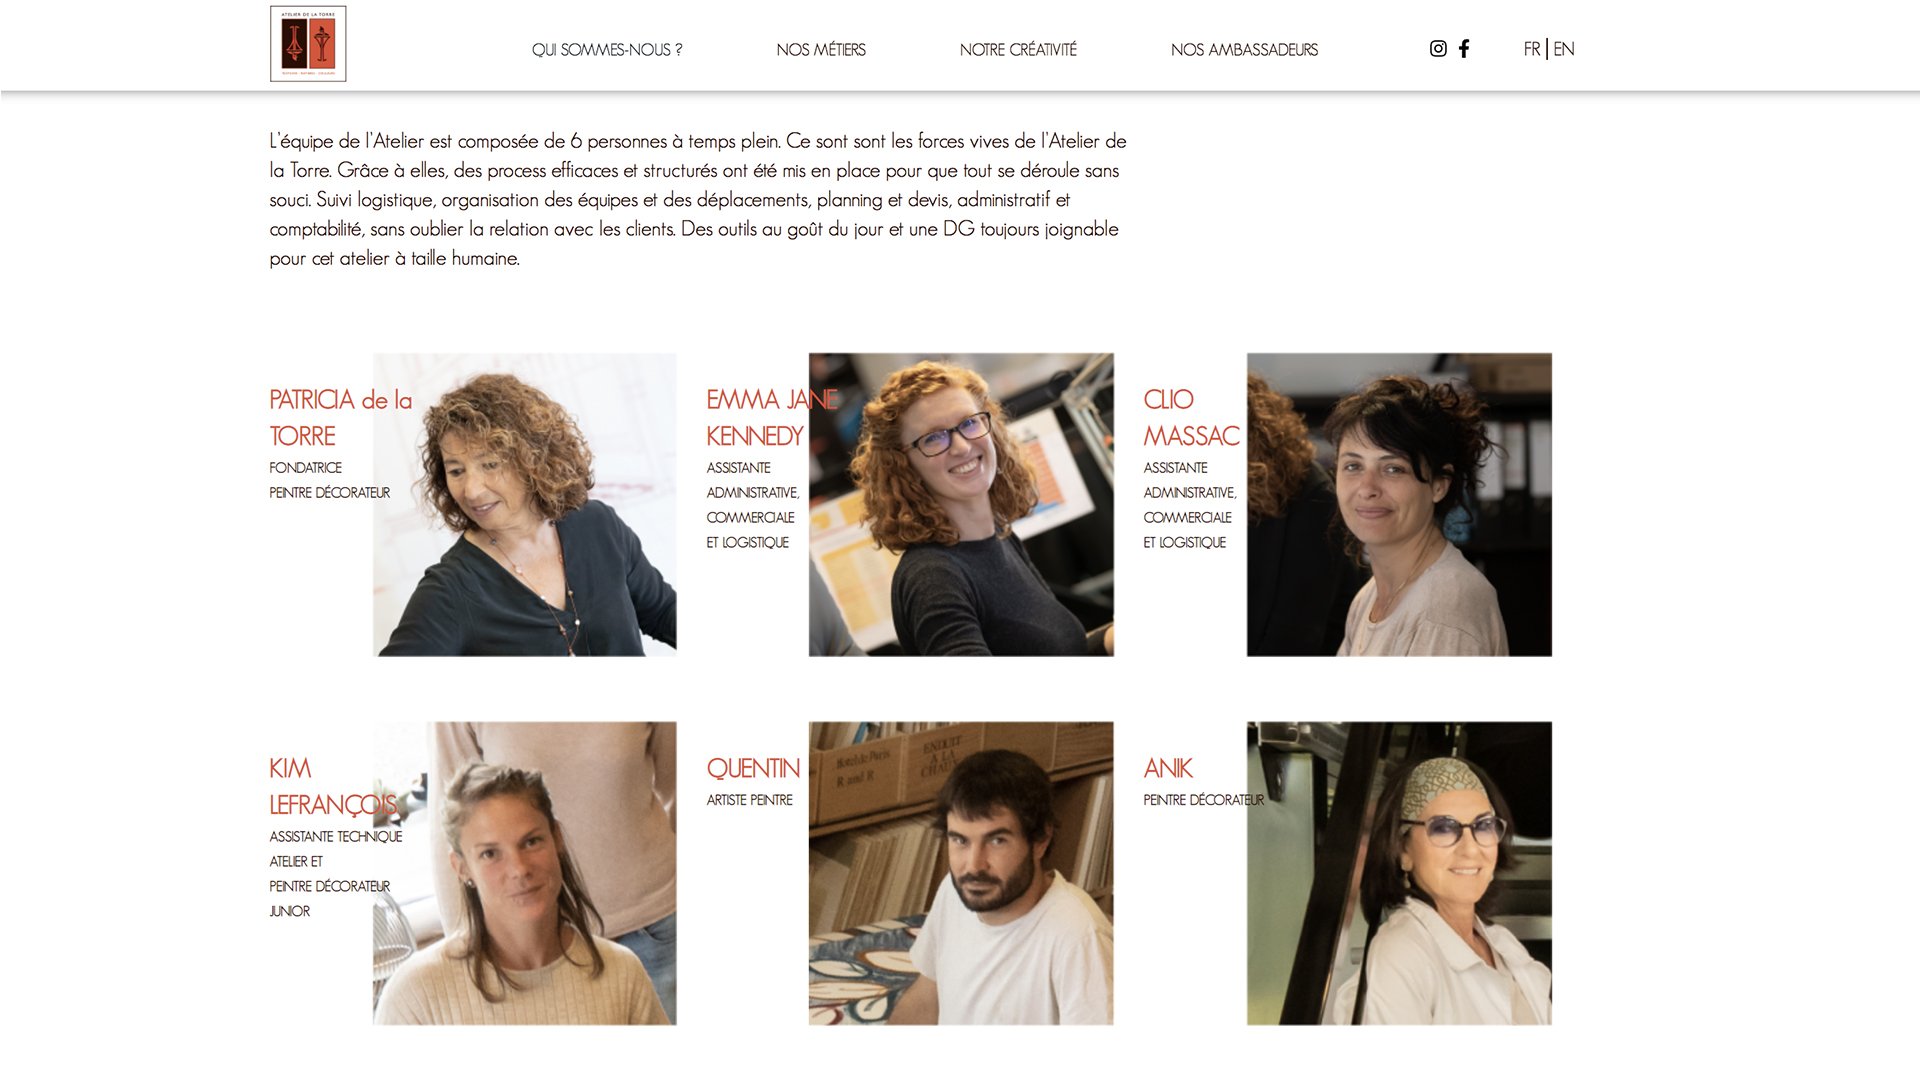The width and height of the screenshot is (1920, 1085).
Task: Open the NOTRE CRÉATIVITÉ menu
Action: [x=1018, y=49]
